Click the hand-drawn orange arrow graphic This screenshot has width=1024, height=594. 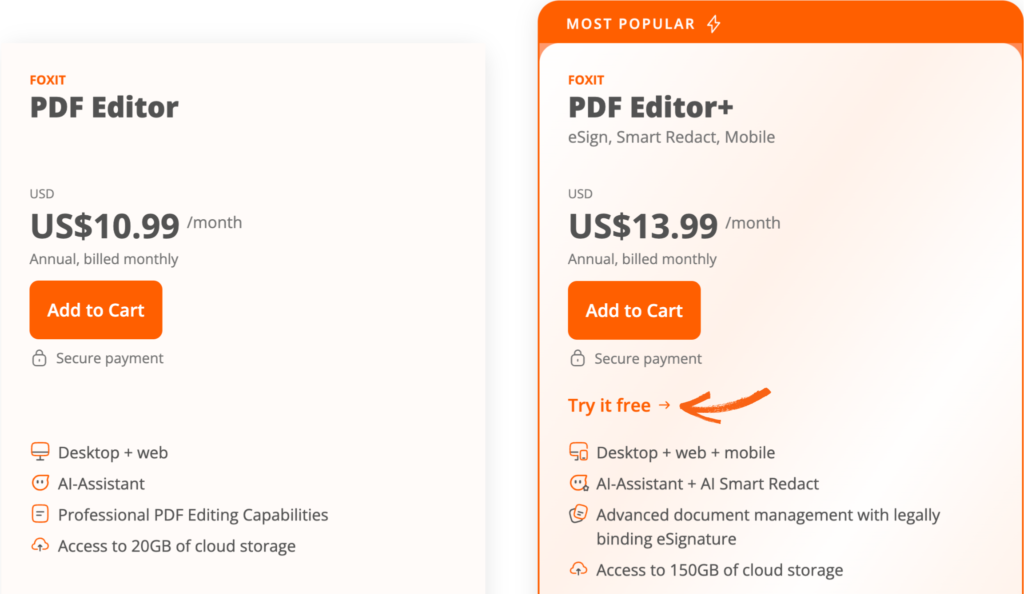725,405
